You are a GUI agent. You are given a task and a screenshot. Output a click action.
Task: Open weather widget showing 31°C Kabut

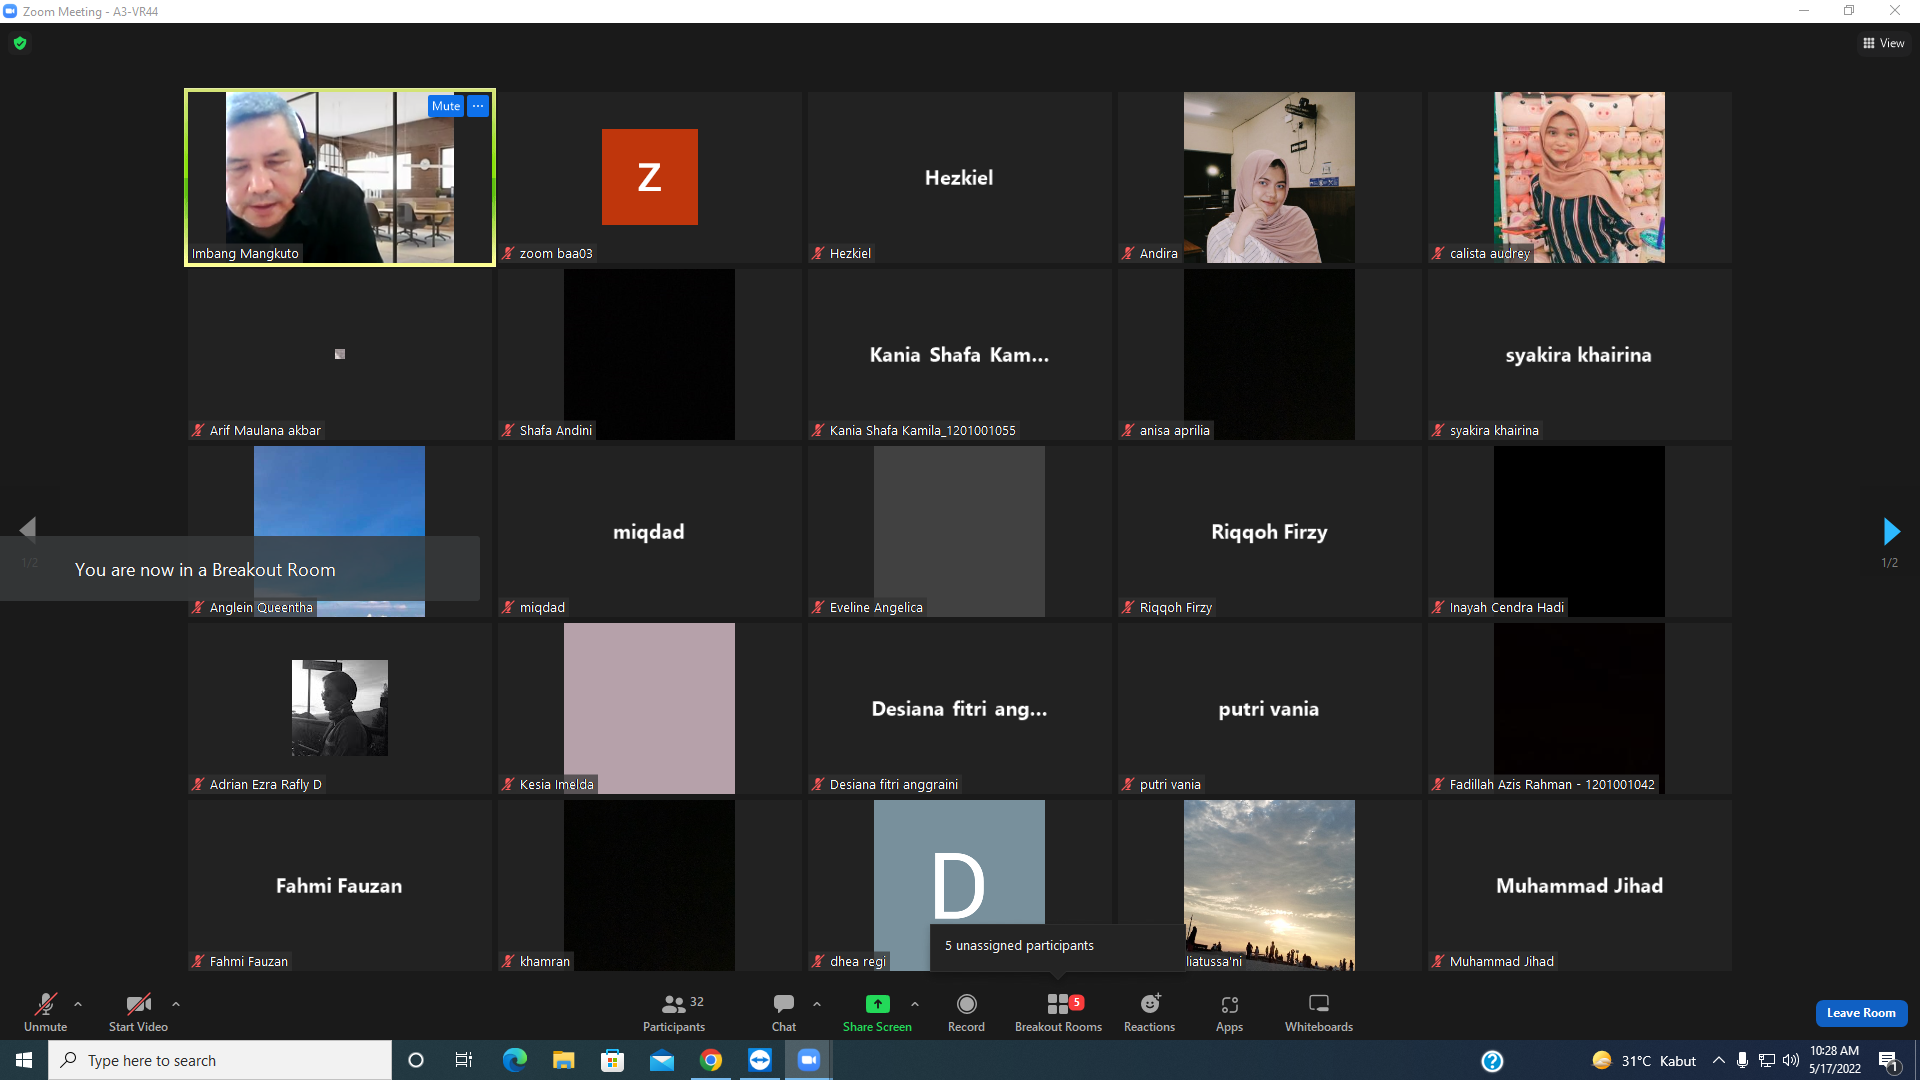(x=1644, y=1060)
